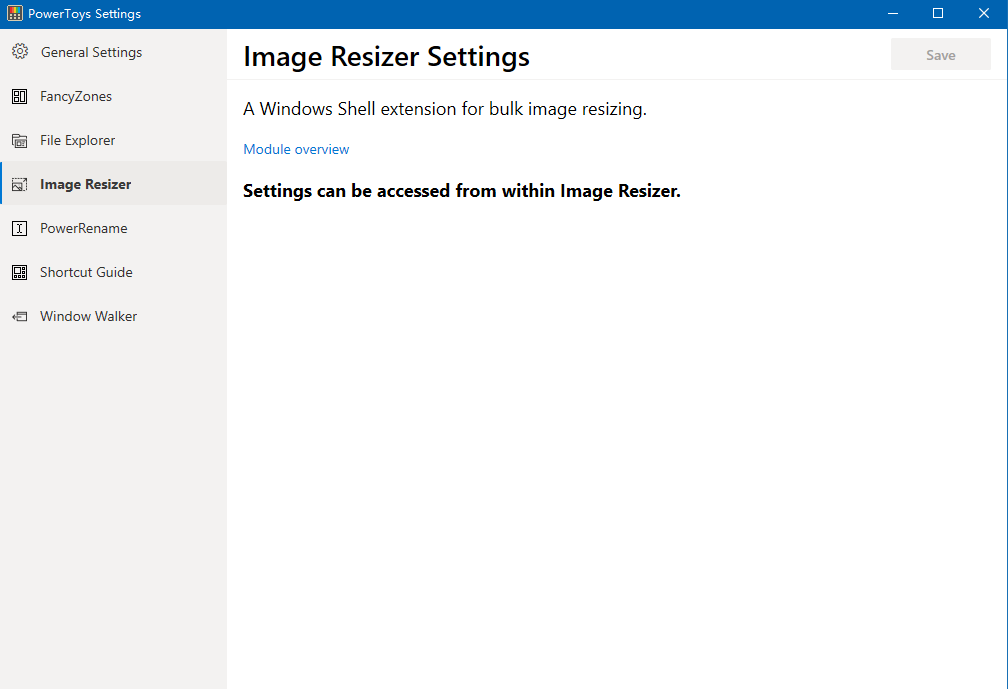Click the Image Resizer Settings heading
1008x689 pixels.
pyautogui.click(x=386, y=57)
